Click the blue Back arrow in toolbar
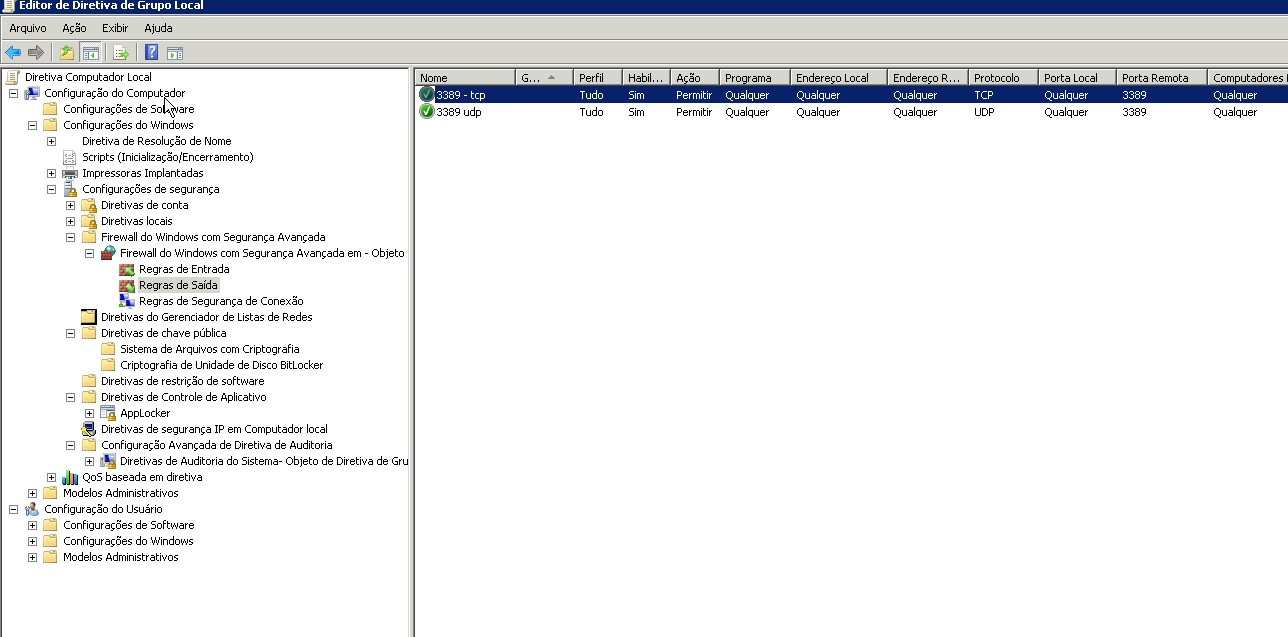1288x637 pixels. coord(13,53)
